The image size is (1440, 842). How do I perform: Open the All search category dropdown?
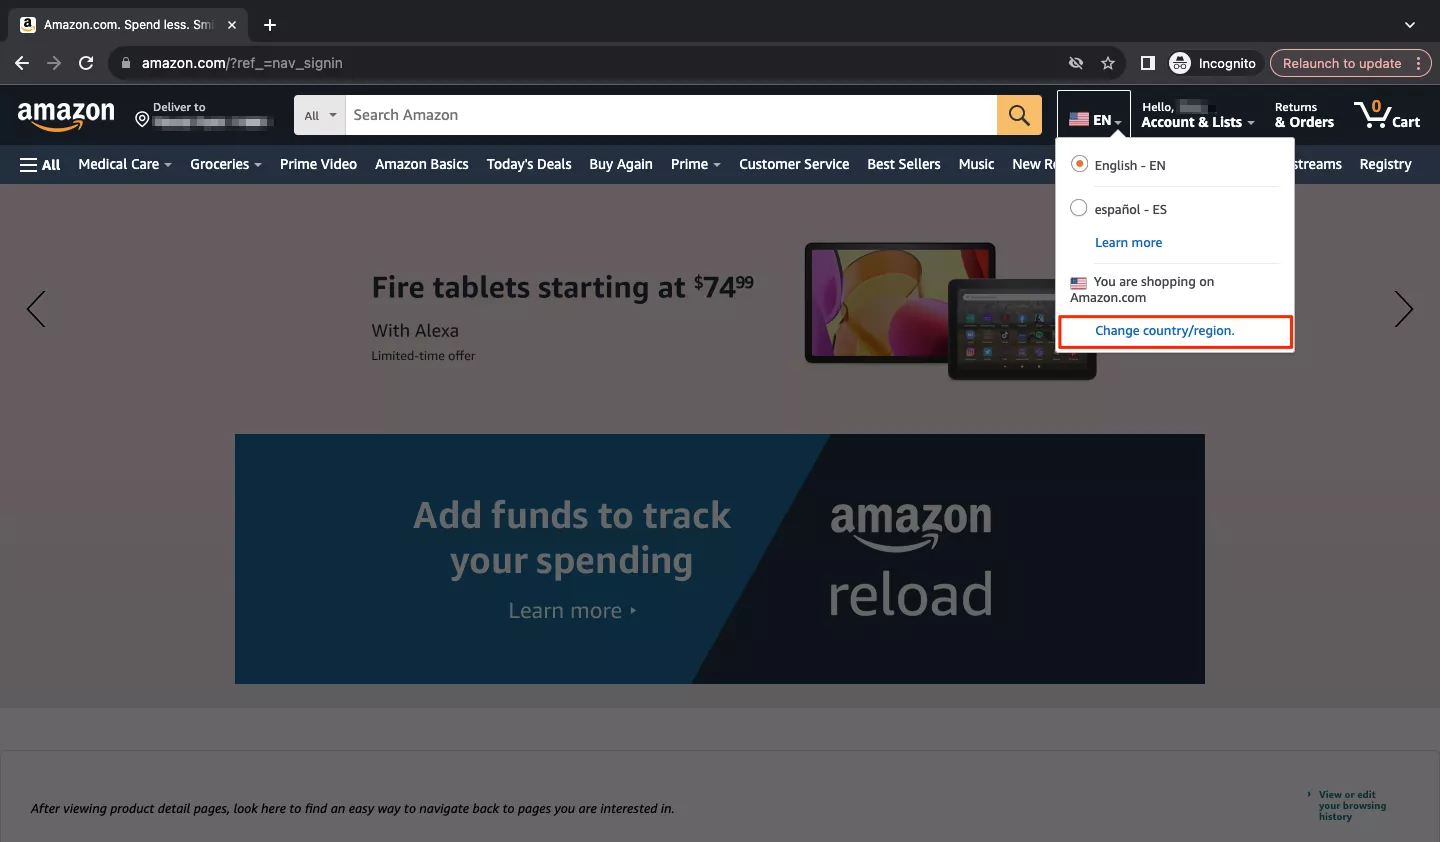click(320, 115)
